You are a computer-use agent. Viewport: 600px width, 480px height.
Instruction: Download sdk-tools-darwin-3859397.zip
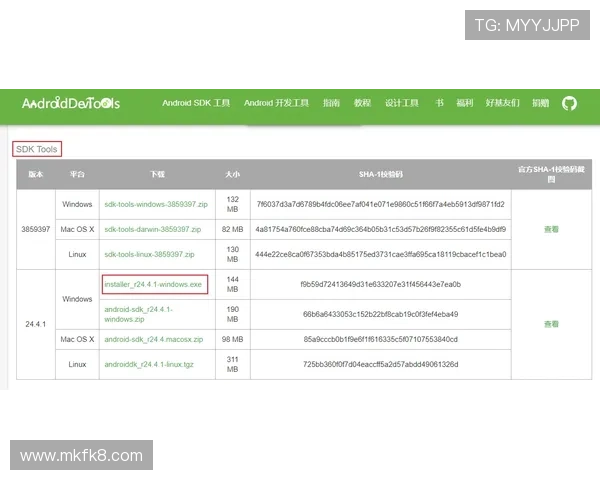pyautogui.click(x=153, y=229)
